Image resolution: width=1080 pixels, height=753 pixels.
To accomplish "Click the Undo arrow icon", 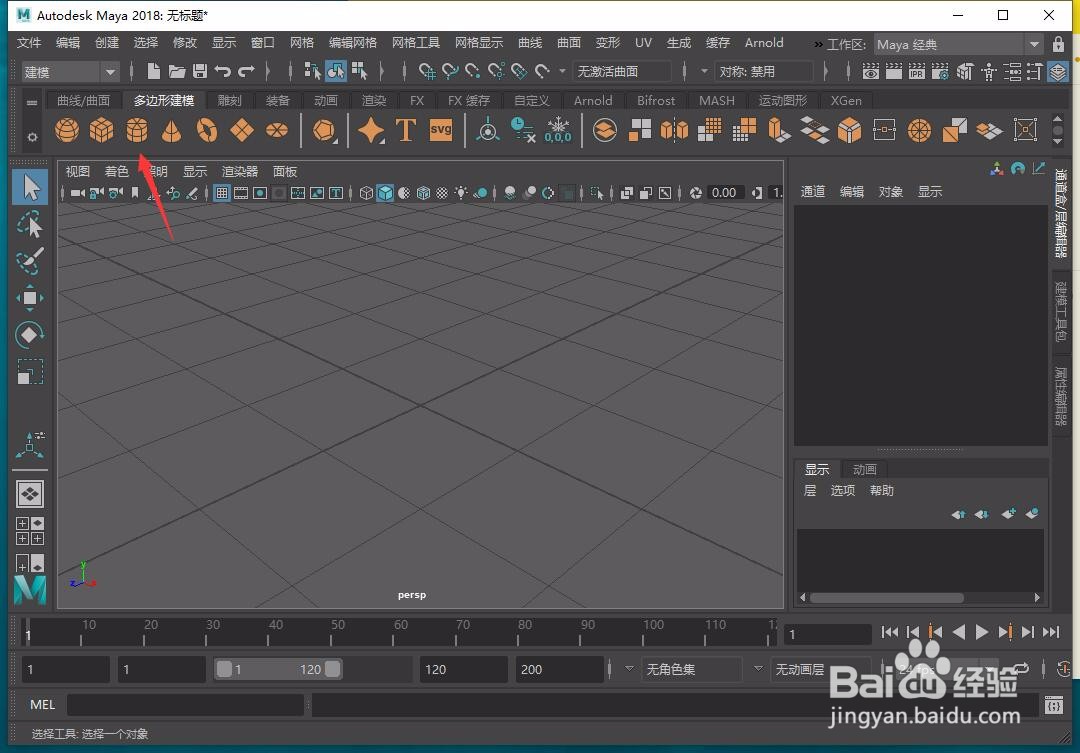I will tap(222, 71).
